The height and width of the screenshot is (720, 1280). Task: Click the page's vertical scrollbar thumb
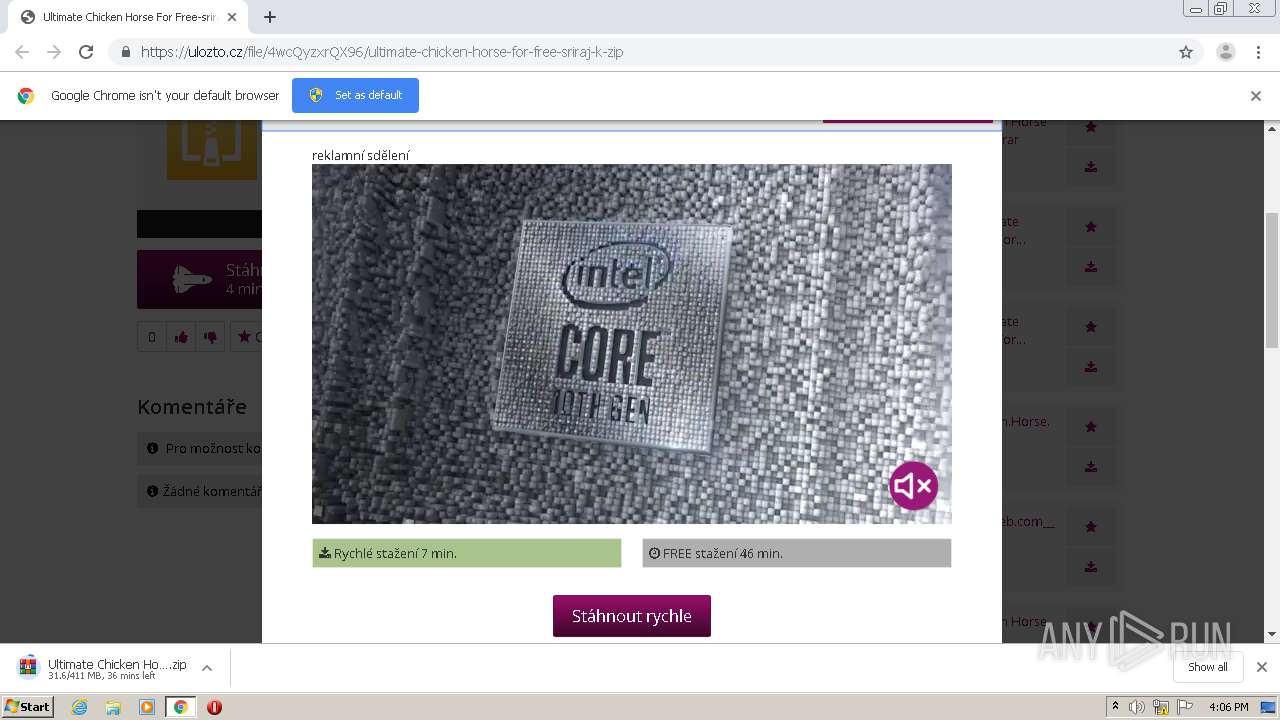click(x=1272, y=280)
